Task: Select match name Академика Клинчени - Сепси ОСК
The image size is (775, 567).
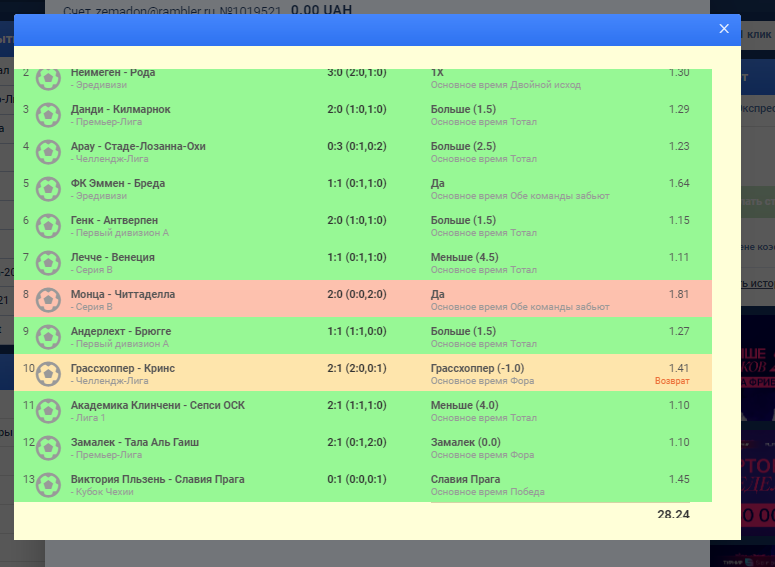Action: pyautogui.click(x=158, y=405)
